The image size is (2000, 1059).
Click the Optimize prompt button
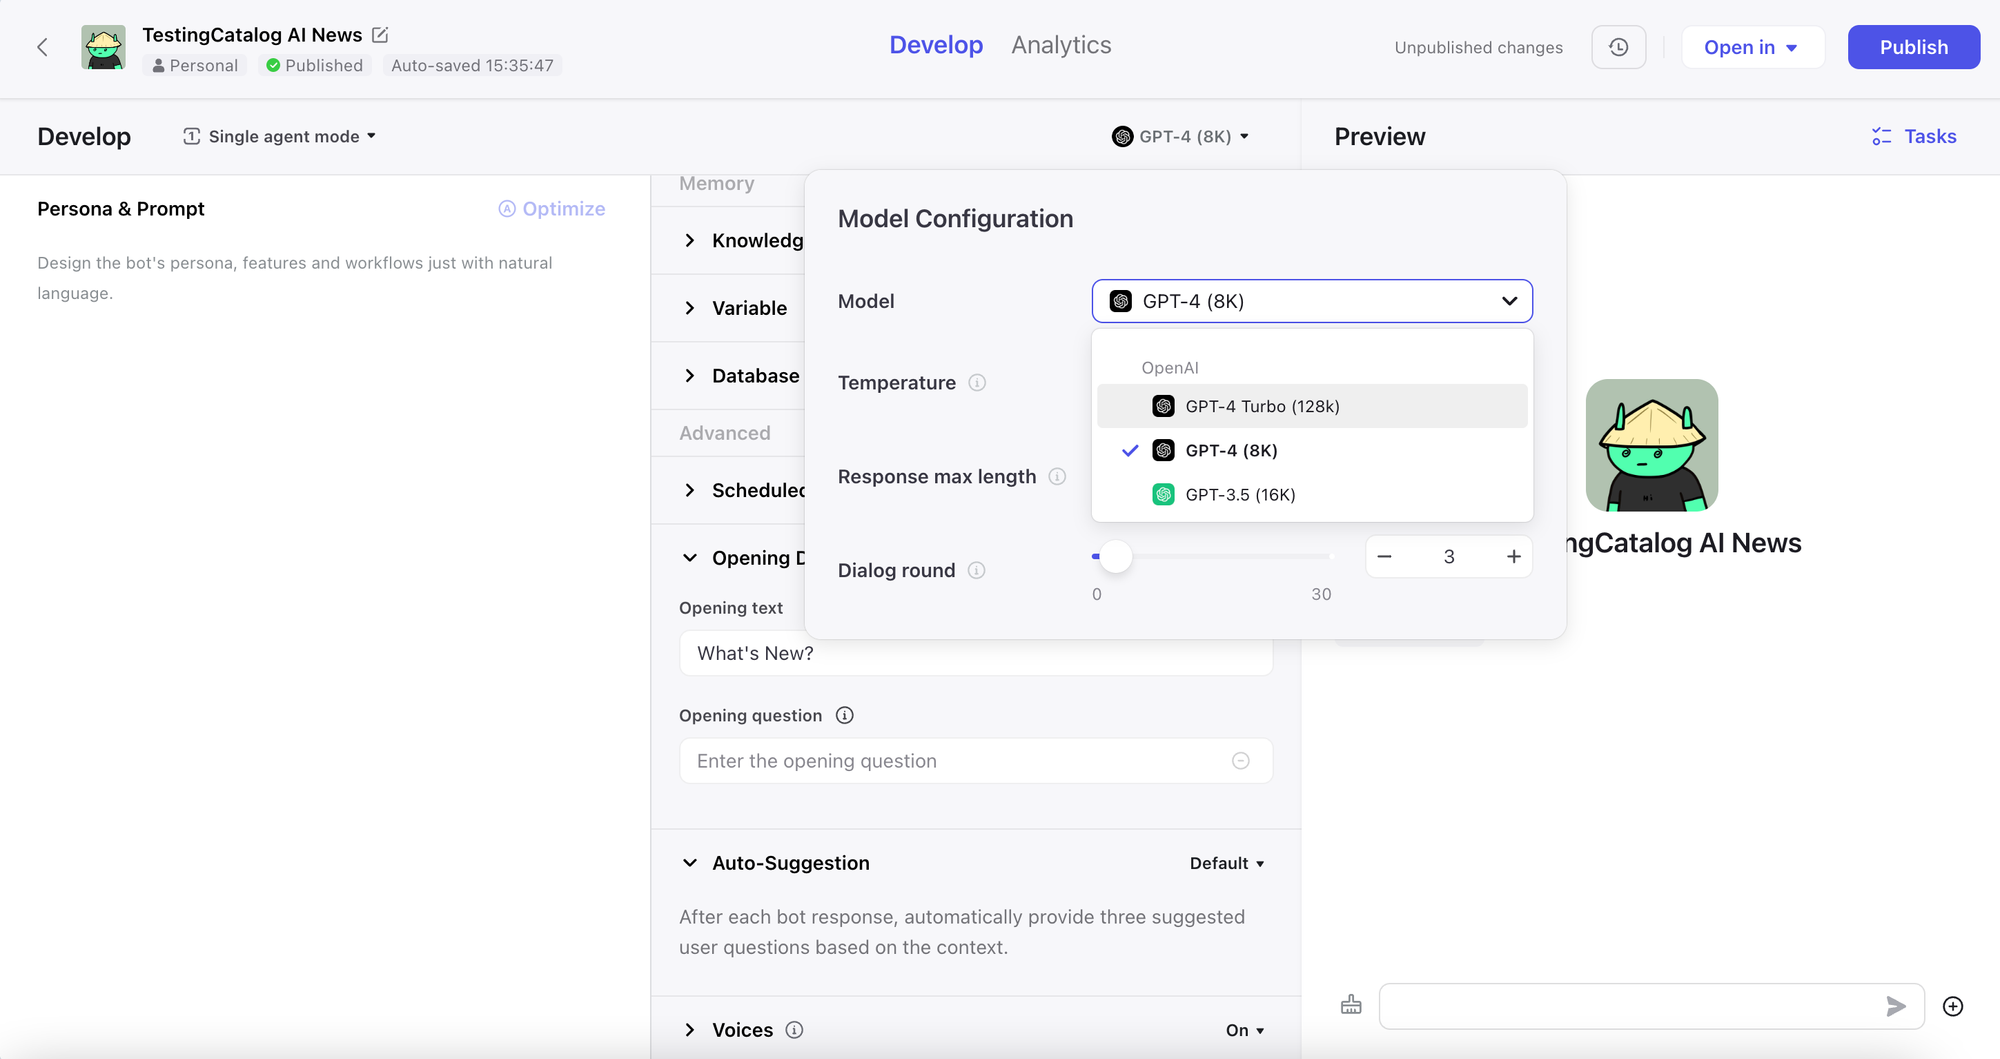tap(552, 209)
